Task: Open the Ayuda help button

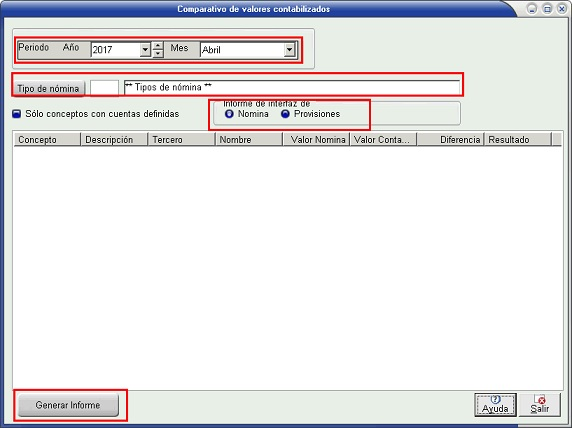Action: tap(495, 405)
